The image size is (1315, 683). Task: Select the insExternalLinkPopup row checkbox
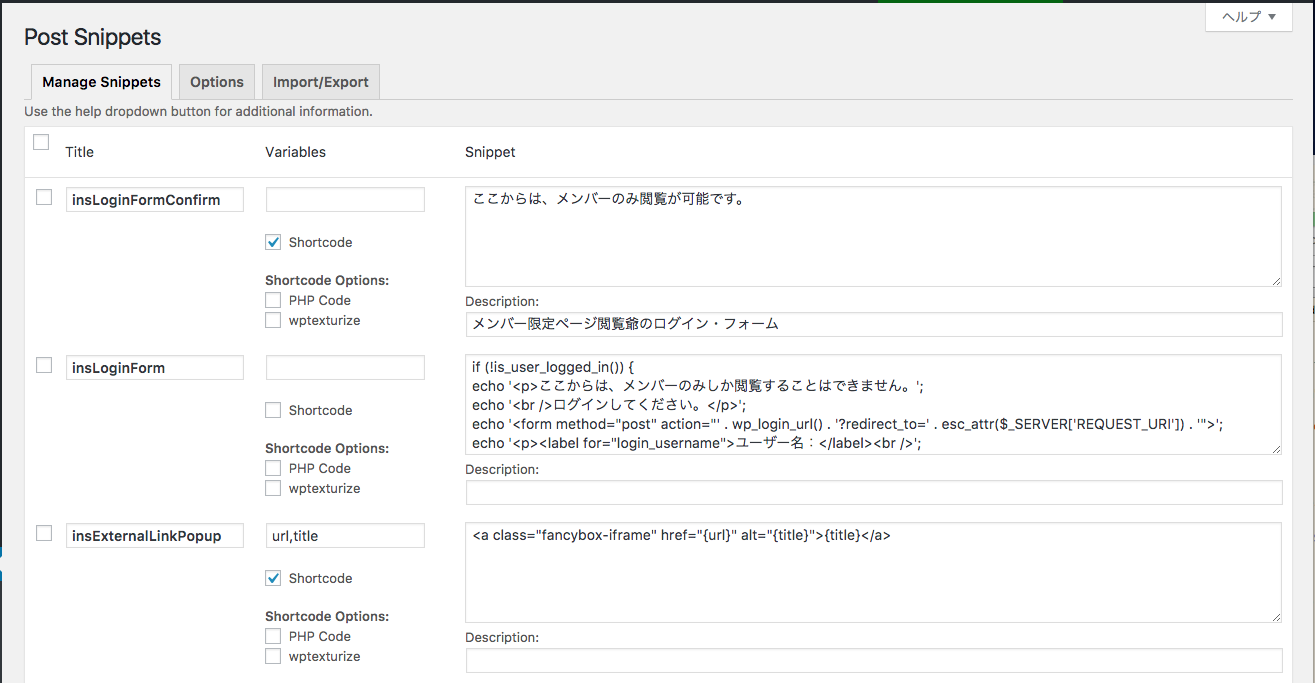coord(44,533)
